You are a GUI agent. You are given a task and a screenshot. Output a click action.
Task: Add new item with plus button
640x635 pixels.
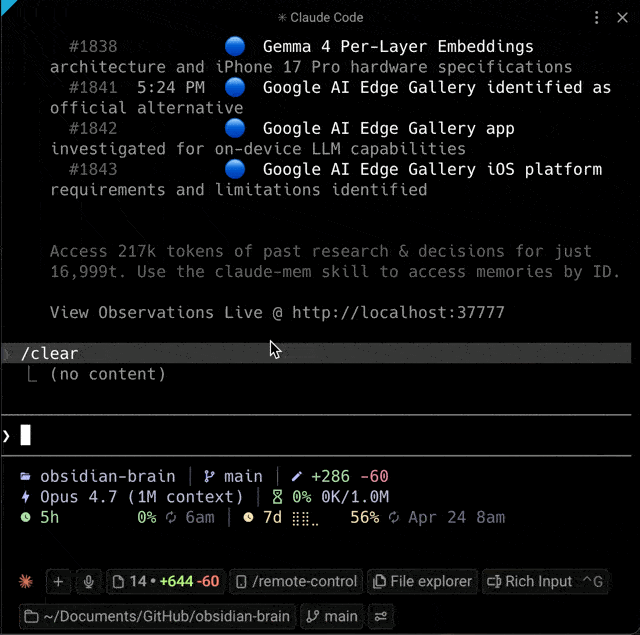[x=58, y=581]
